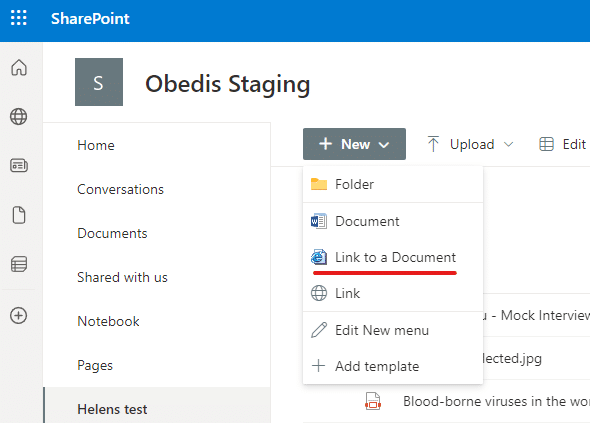590x423 pixels.
Task: Expand the Upload chevron arrow
Action: 508,144
